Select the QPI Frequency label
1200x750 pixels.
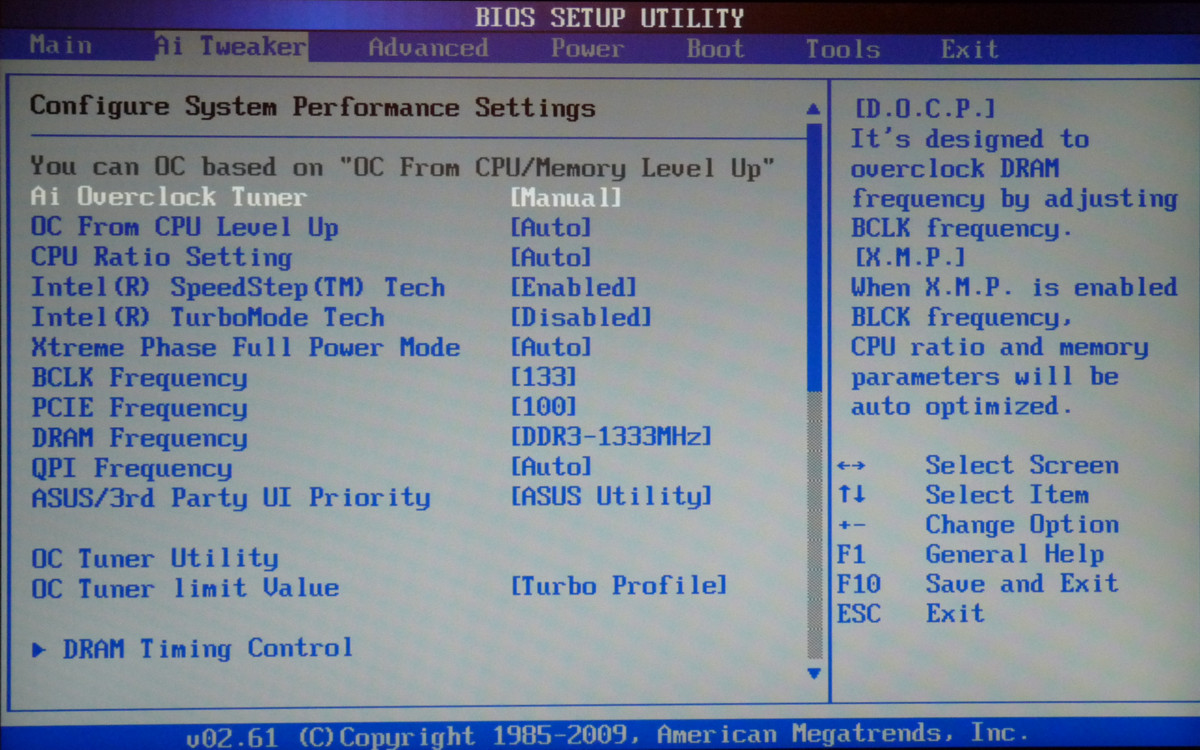pos(130,468)
